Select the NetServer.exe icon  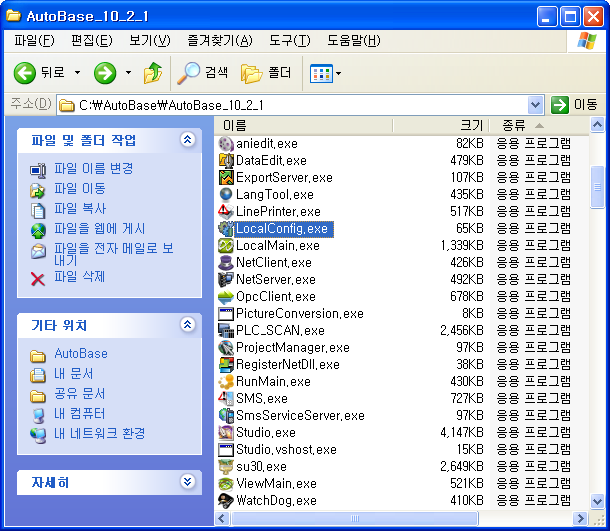pos(226,280)
